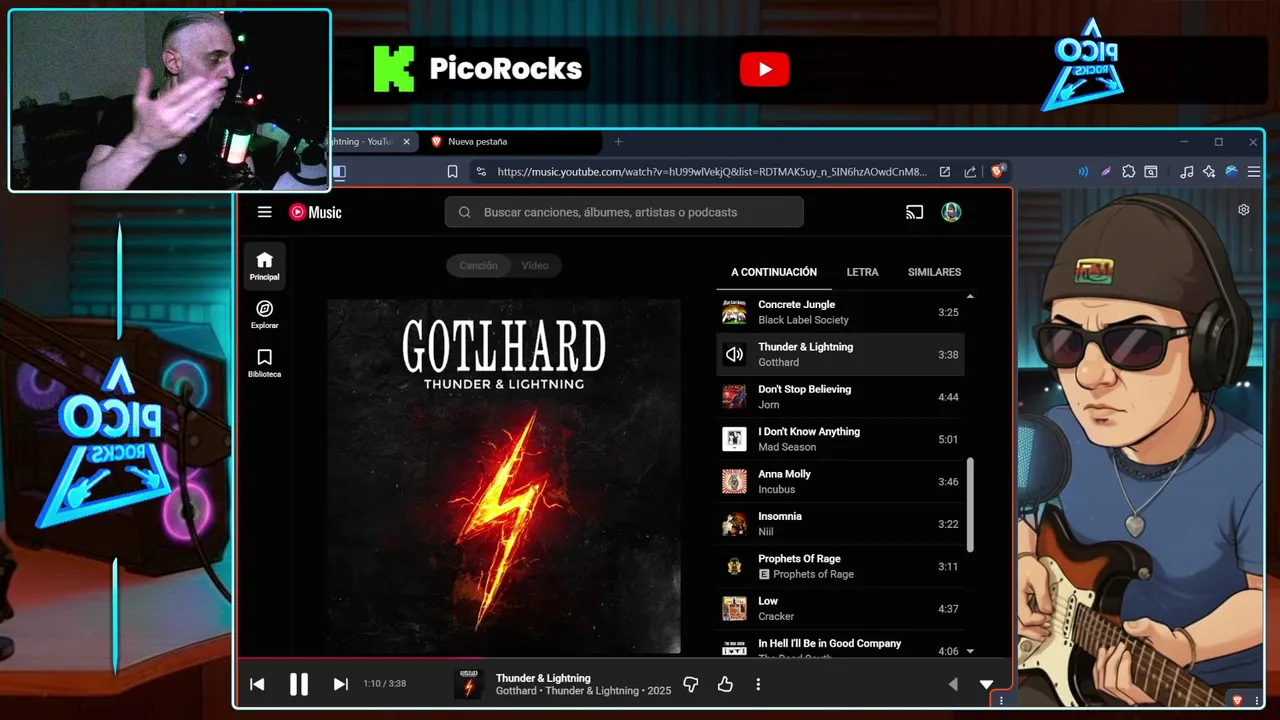Click the YouTube logo in stream banner
The image size is (1280, 720).
tap(765, 69)
